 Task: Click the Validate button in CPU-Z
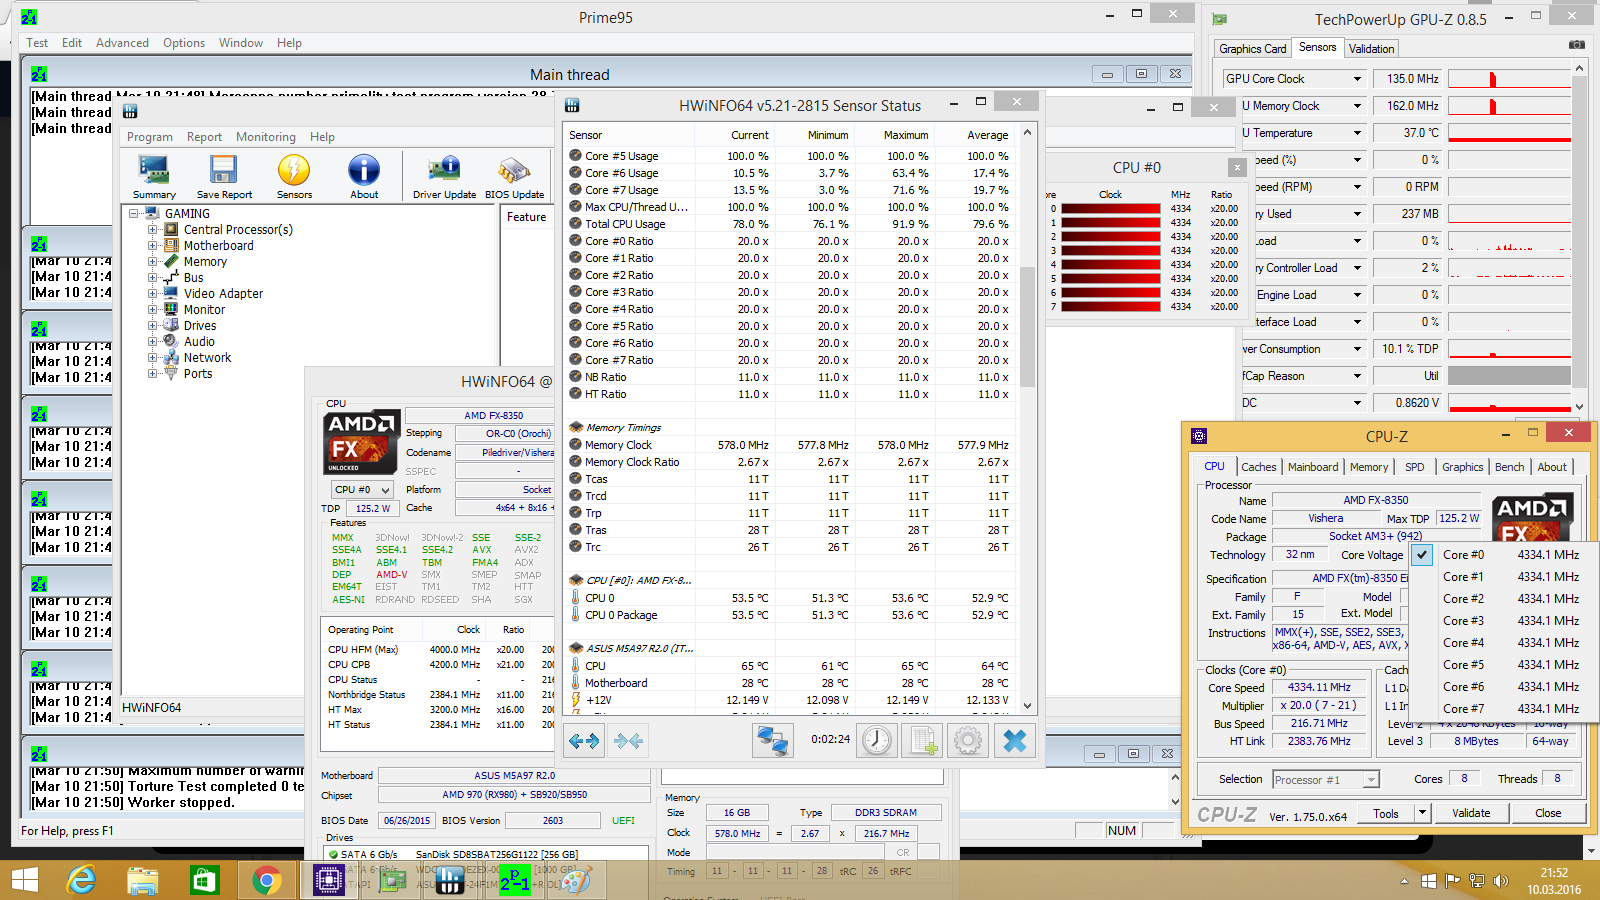pyautogui.click(x=1471, y=813)
